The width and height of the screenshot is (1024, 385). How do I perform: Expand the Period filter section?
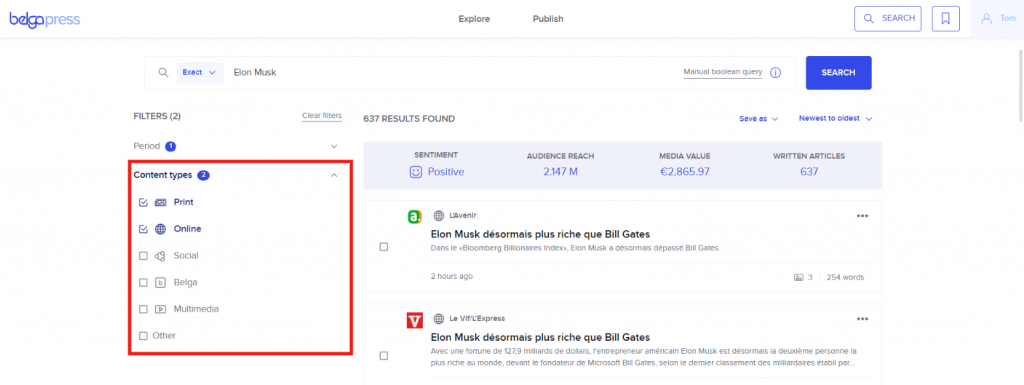tap(236, 146)
